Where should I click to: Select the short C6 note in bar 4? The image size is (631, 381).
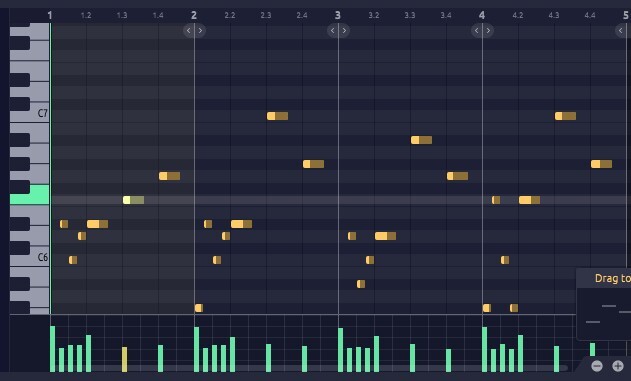click(505, 260)
